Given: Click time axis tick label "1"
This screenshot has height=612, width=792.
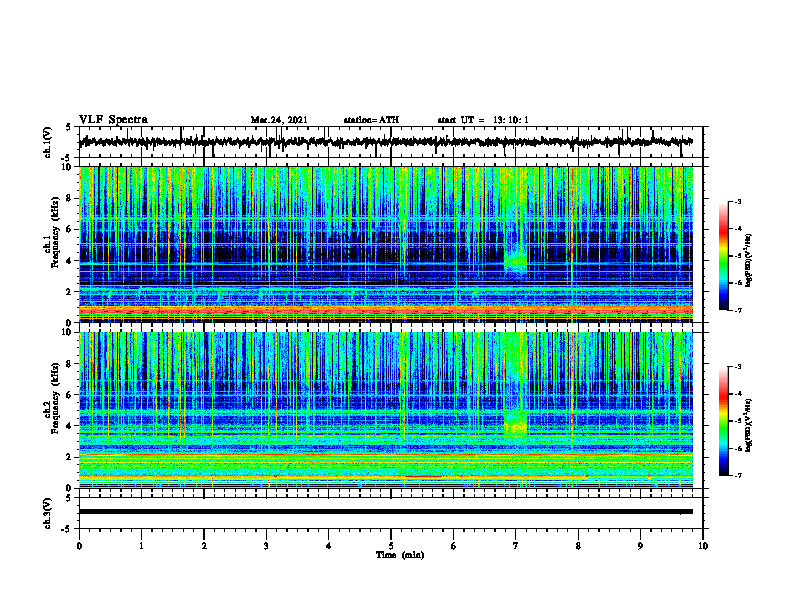Looking at the screenshot, I should [x=141, y=546].
